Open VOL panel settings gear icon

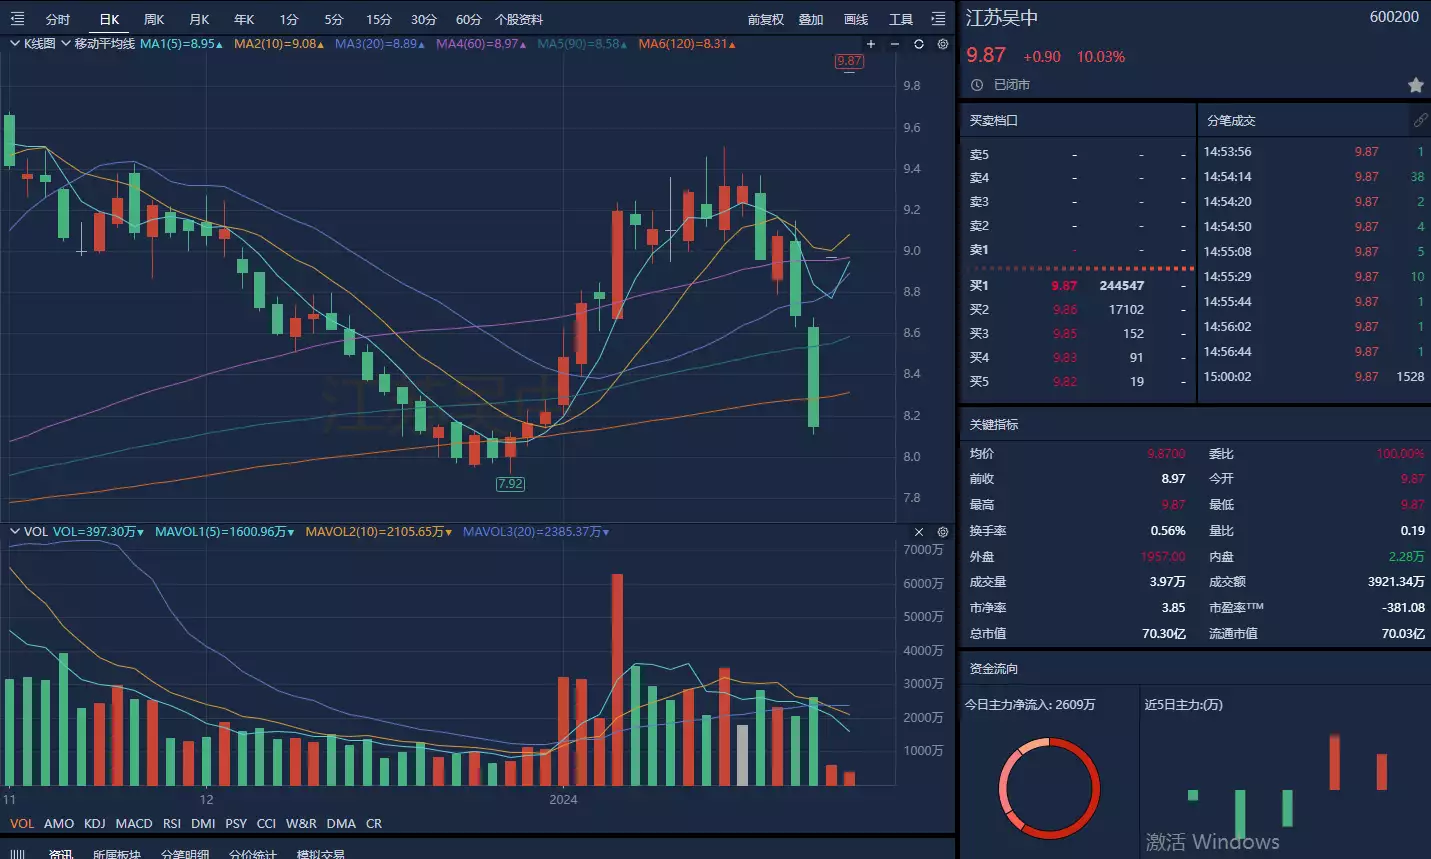coord(942,532)
